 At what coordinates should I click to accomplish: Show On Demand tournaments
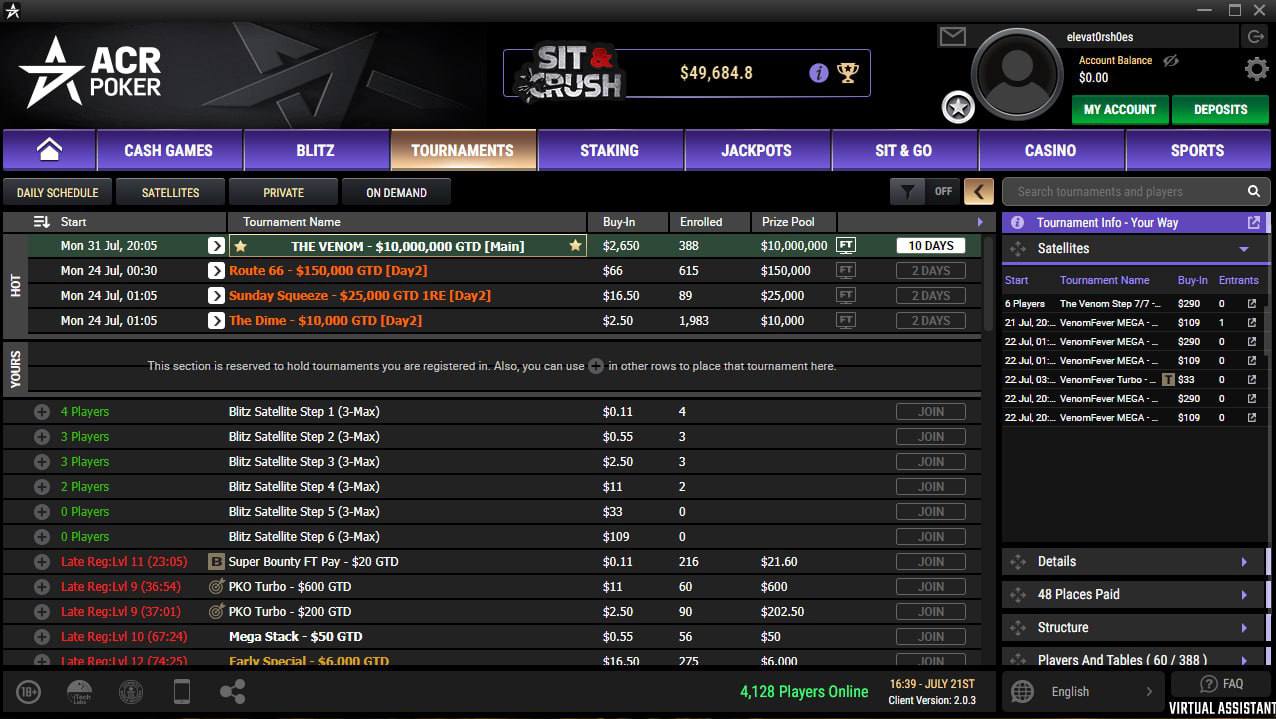(396, 192)
